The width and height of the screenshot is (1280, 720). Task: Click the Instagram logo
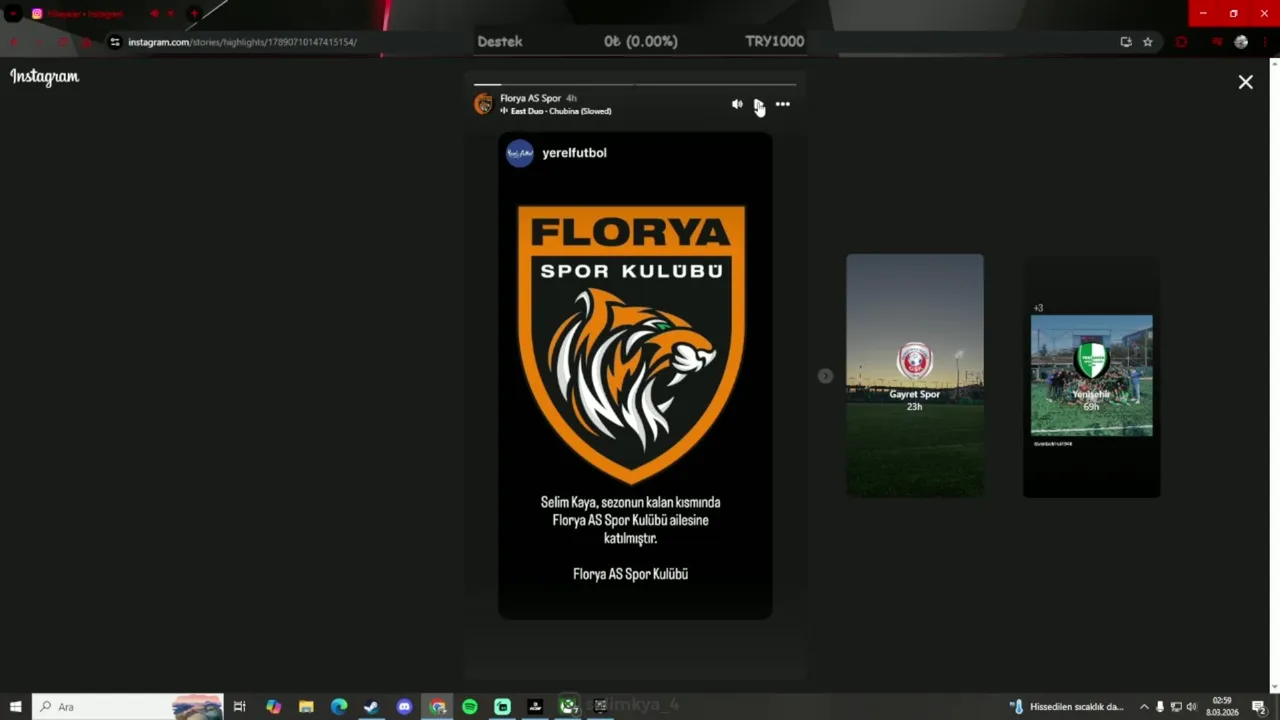coord(44,77)
